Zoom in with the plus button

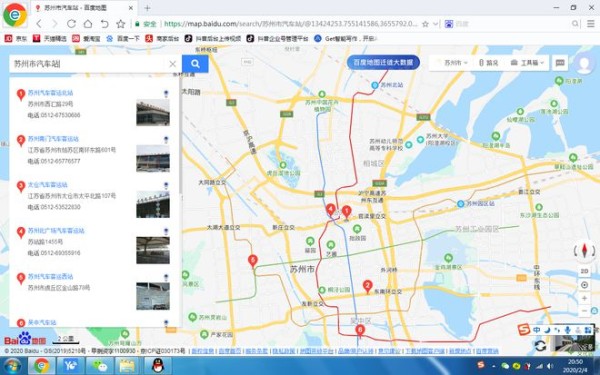tap(584, 298)
